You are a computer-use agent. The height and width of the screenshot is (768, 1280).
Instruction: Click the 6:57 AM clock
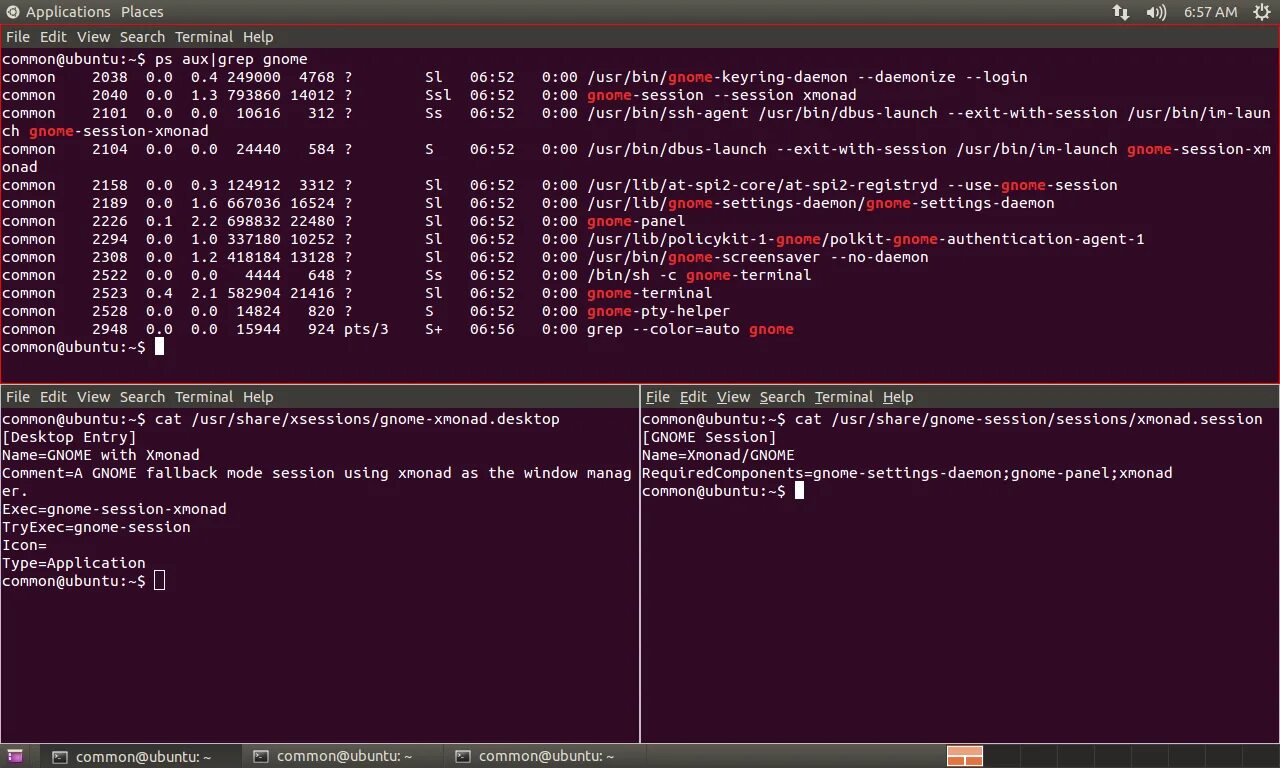(x=1210, y=12)
